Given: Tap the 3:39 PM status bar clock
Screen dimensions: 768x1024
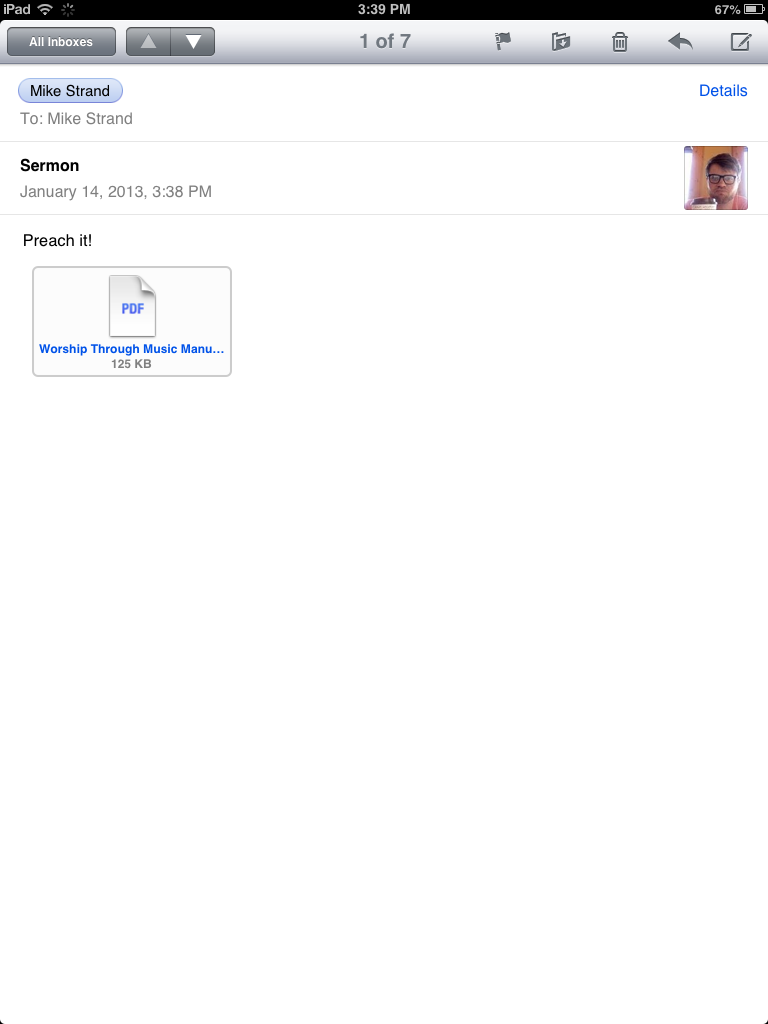Looking at the screenshot, I should point(384,9).
